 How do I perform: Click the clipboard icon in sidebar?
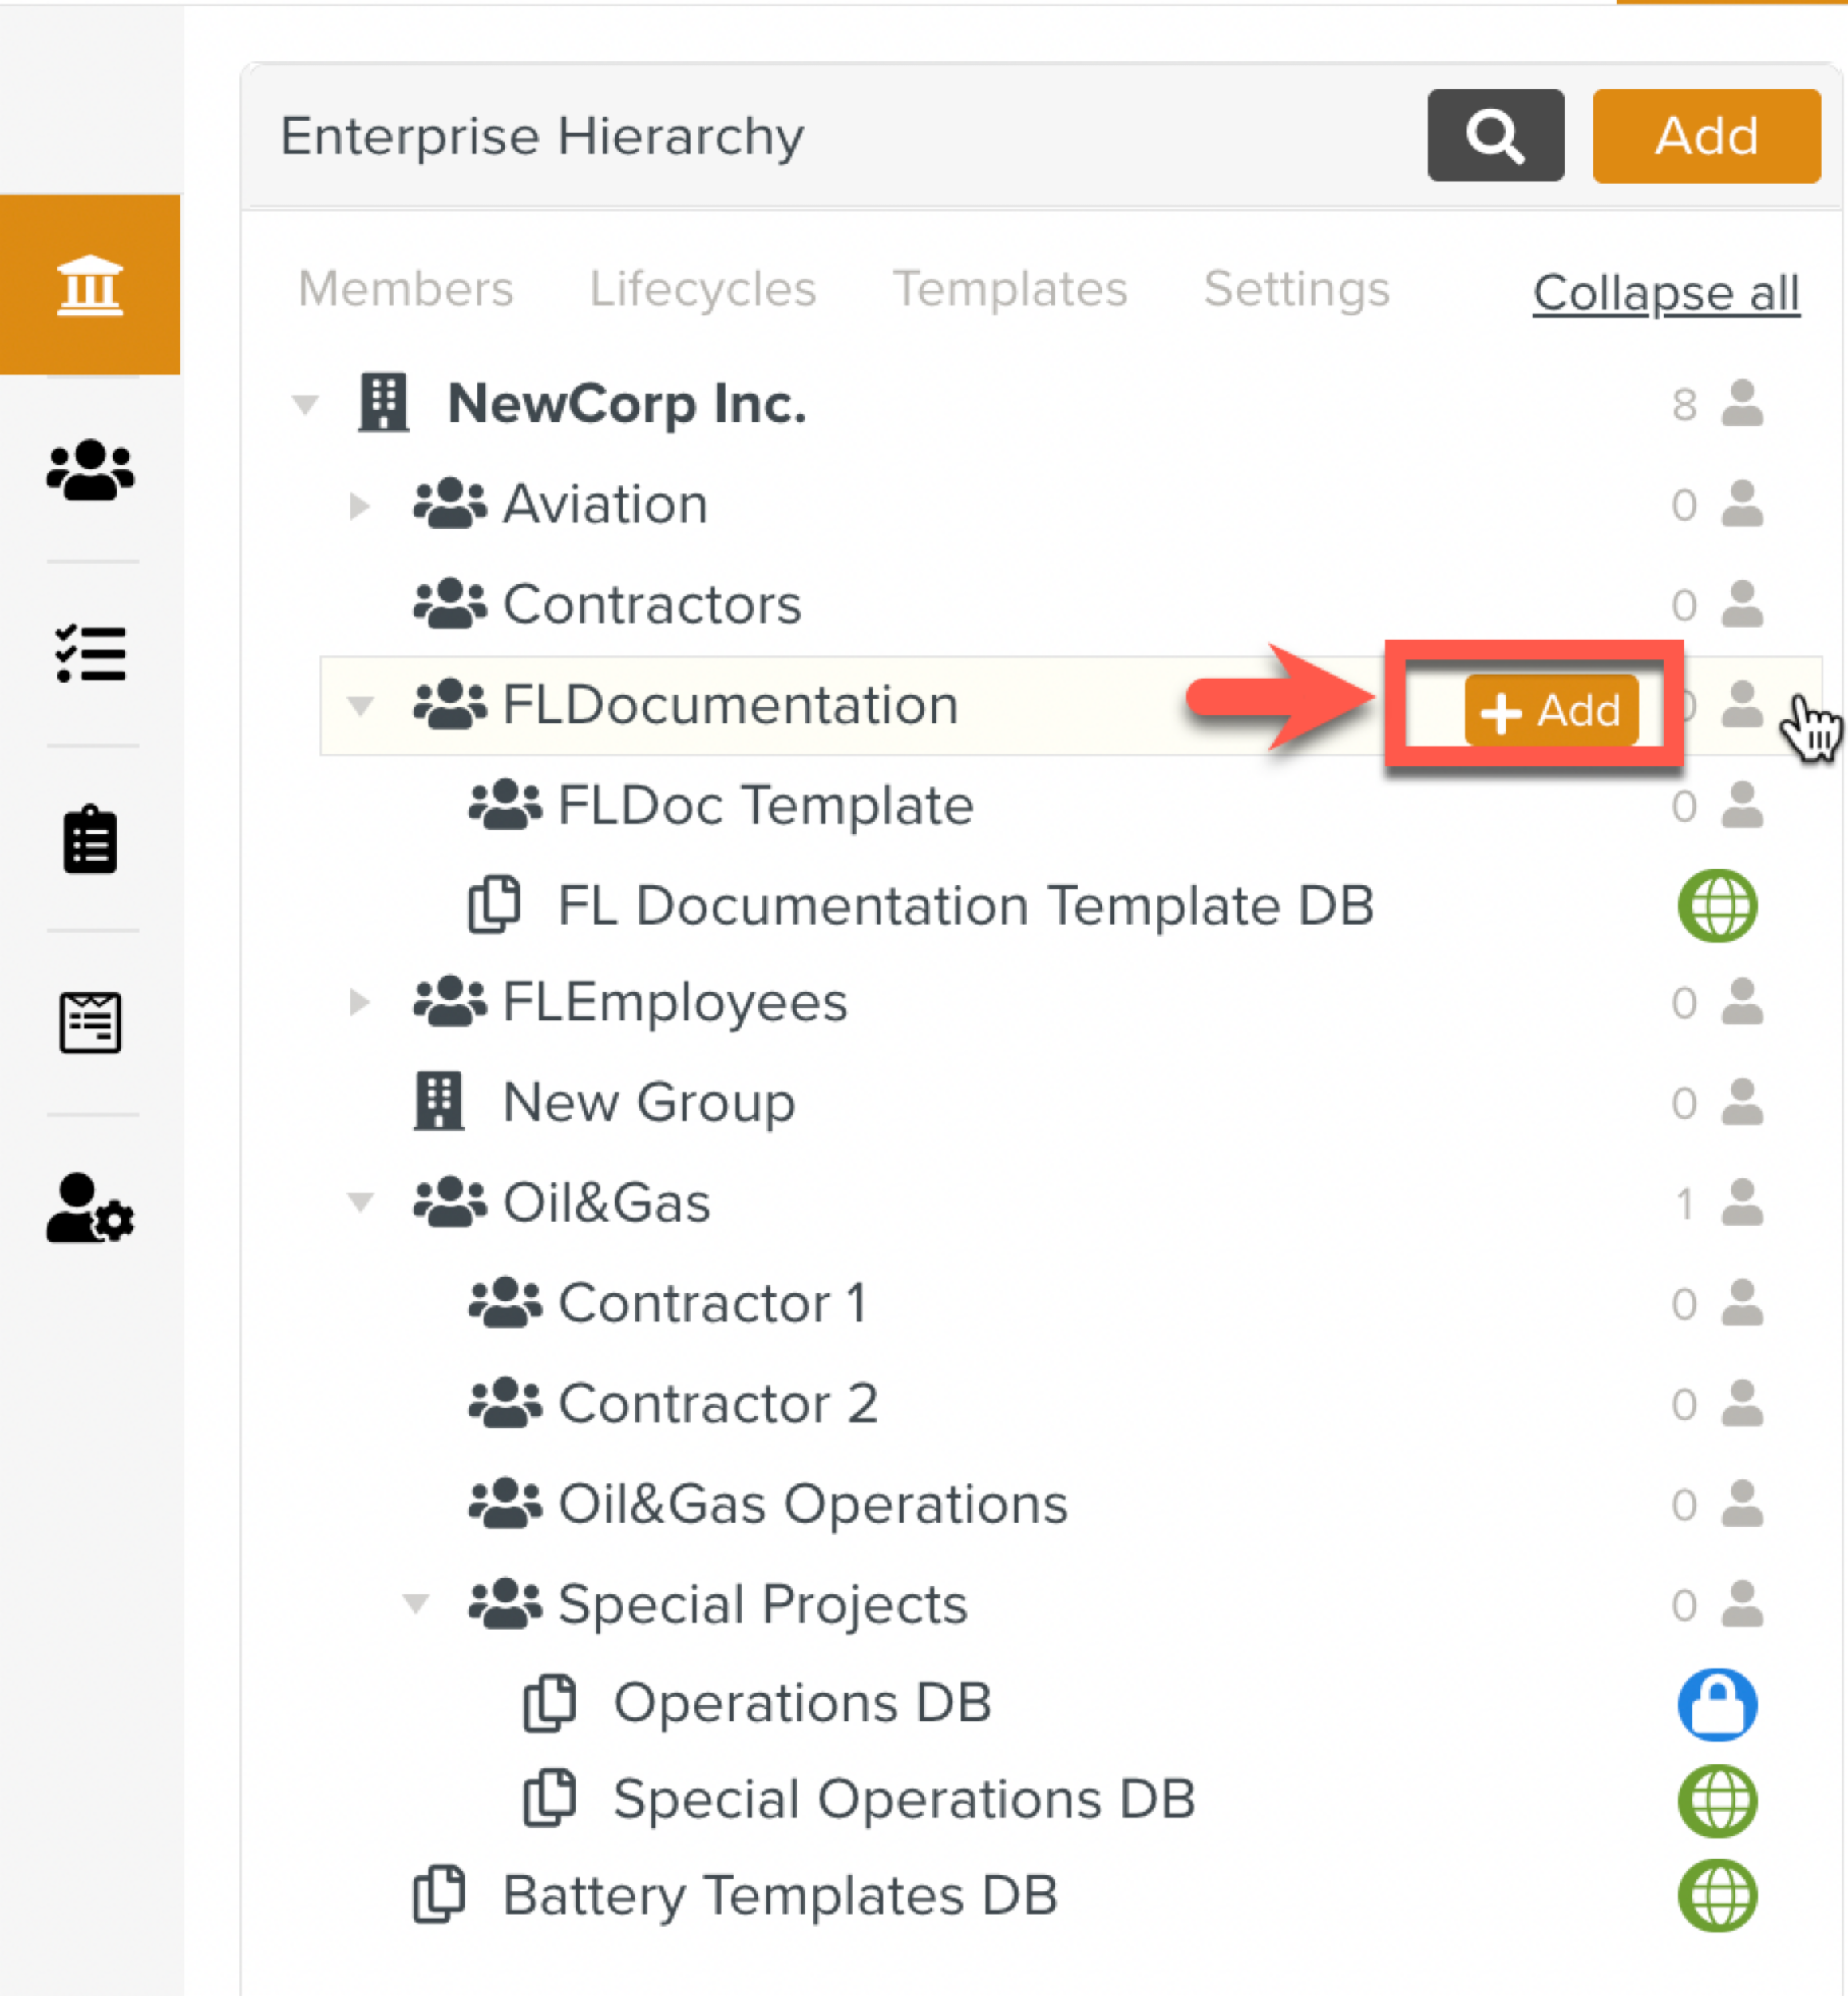click(90, 840)
